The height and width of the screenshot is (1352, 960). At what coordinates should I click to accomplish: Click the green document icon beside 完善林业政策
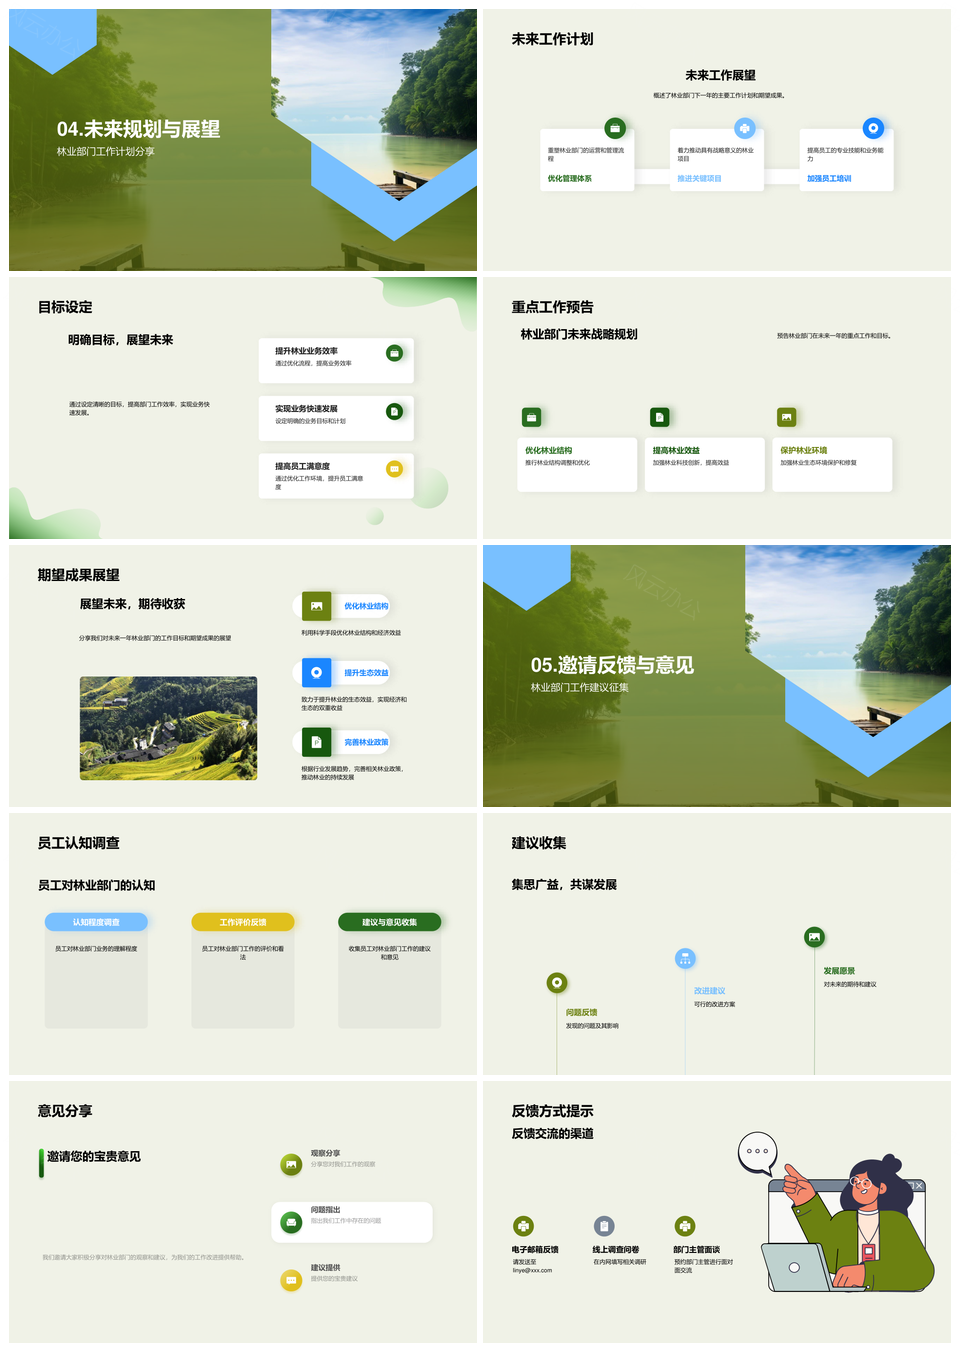316,742
